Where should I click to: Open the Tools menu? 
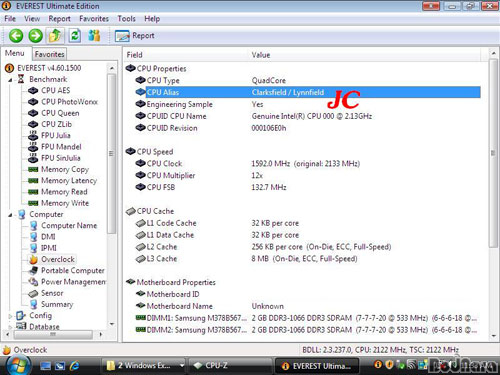(126, 19)
